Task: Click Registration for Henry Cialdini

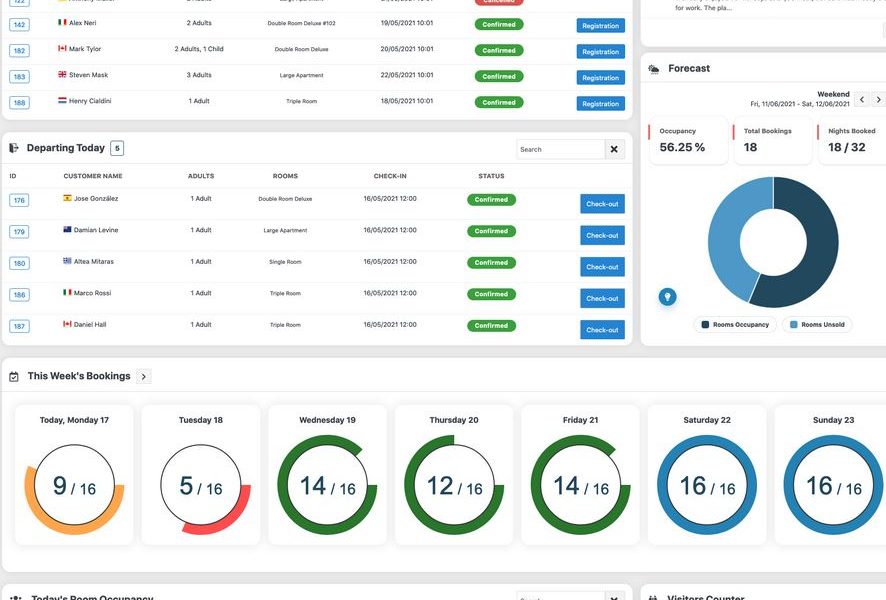Action: point(601,104)
